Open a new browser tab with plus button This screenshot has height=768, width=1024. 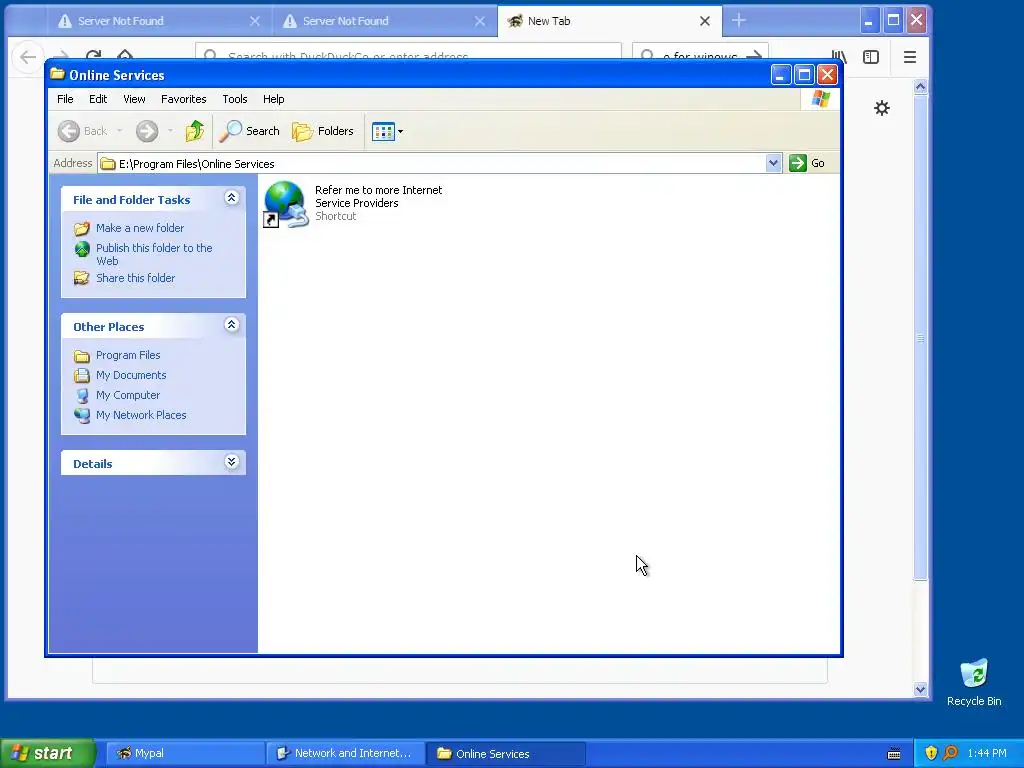[x=739, y=21]
